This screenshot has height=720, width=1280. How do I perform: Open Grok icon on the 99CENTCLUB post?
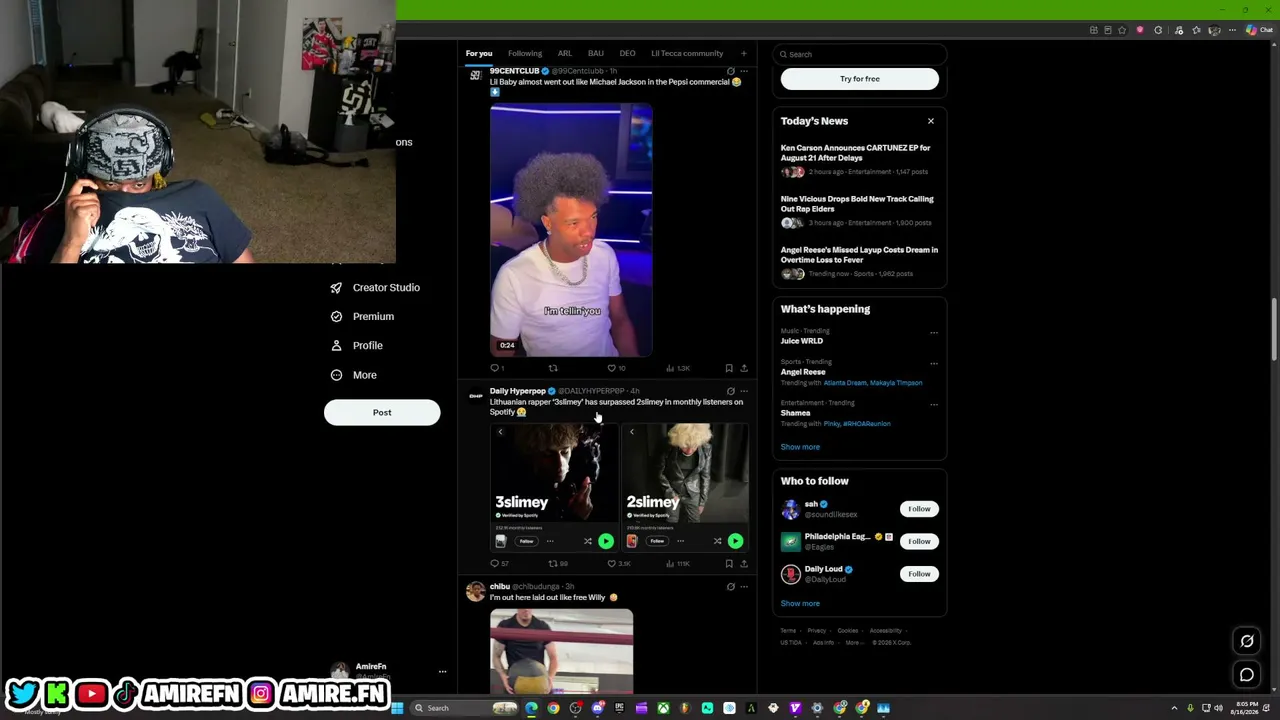pos(730,71)
